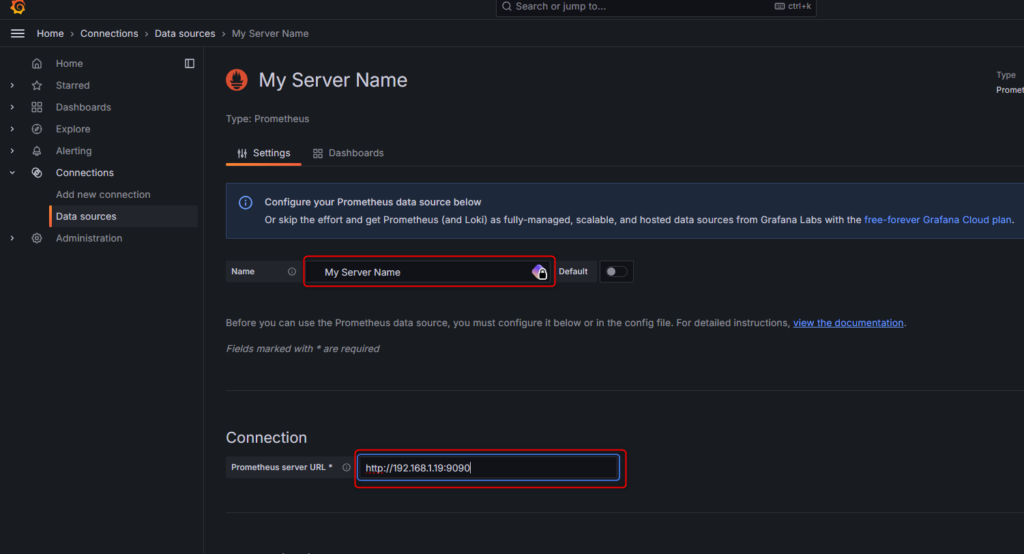This screenshot has width=1024, height=554.
Task: Expand the Explore section chevron
Action: pyautogui.click(x=12, y=129)
